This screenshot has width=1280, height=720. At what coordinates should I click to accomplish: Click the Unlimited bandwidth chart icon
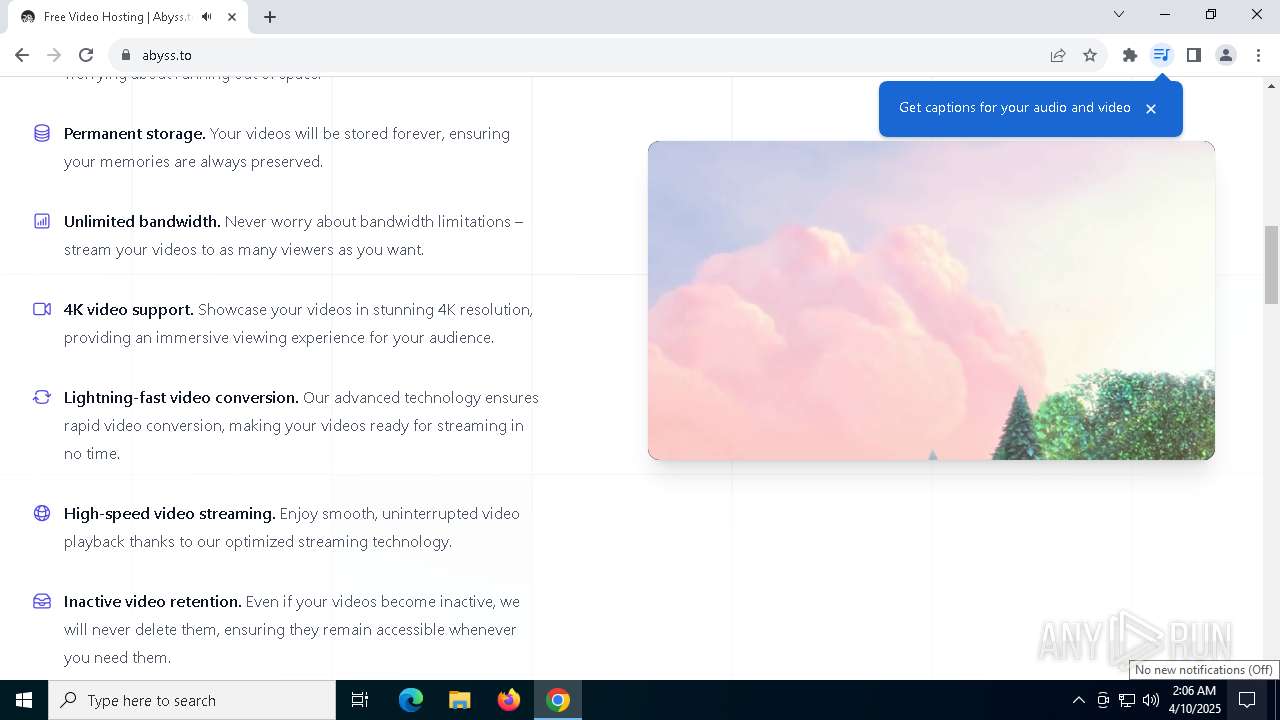(x=42, y=221)
